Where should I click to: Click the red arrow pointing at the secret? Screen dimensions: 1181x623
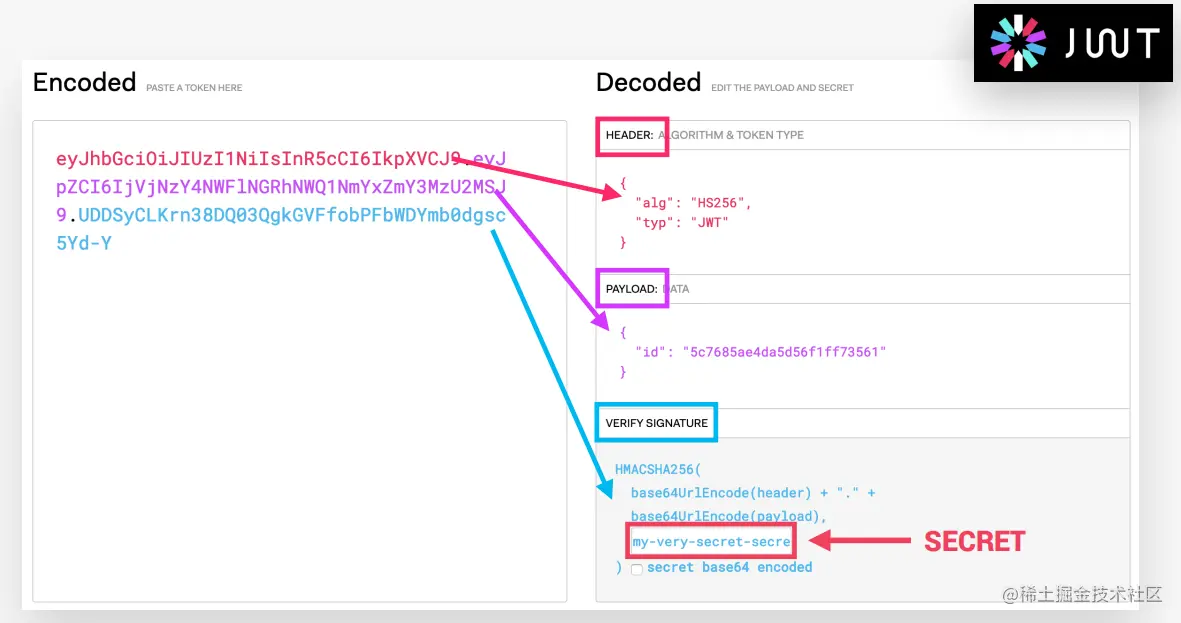pyautogui.click(x=859, y=541)
